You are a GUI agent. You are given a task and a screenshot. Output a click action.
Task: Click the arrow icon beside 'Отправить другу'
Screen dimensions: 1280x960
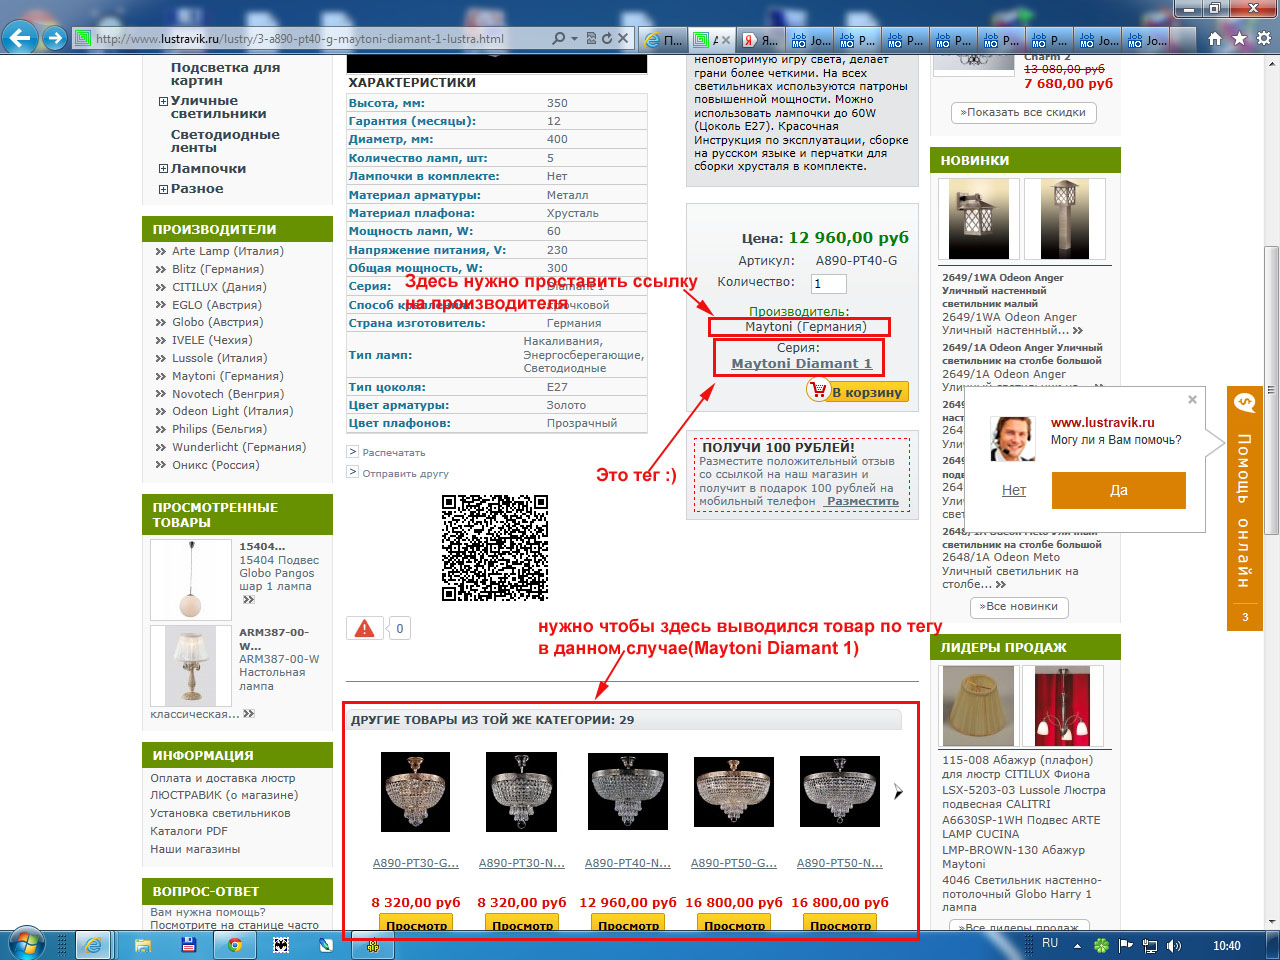click(353, 472)
